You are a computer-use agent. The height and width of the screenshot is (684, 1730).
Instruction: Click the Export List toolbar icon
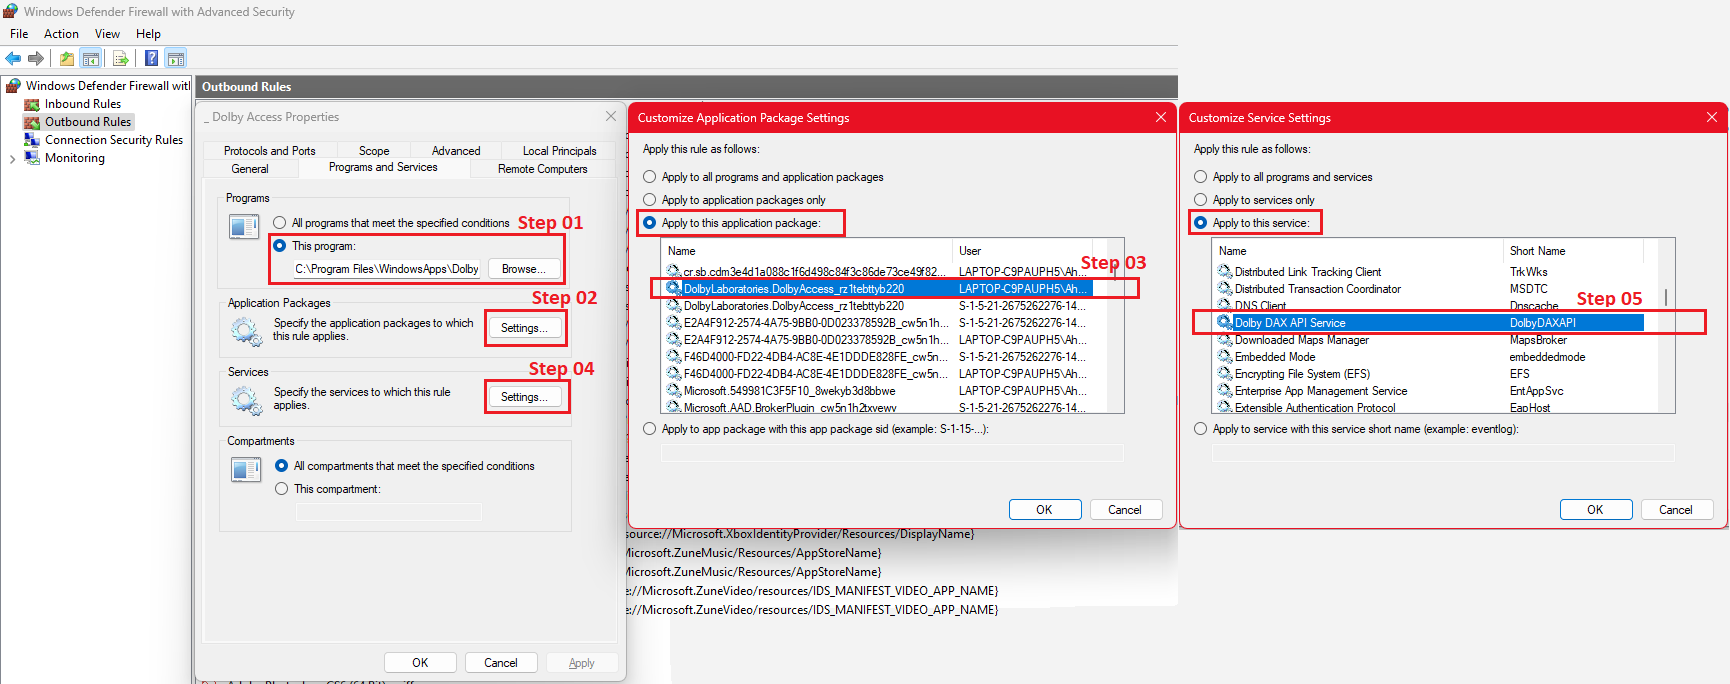coord(120,58)
